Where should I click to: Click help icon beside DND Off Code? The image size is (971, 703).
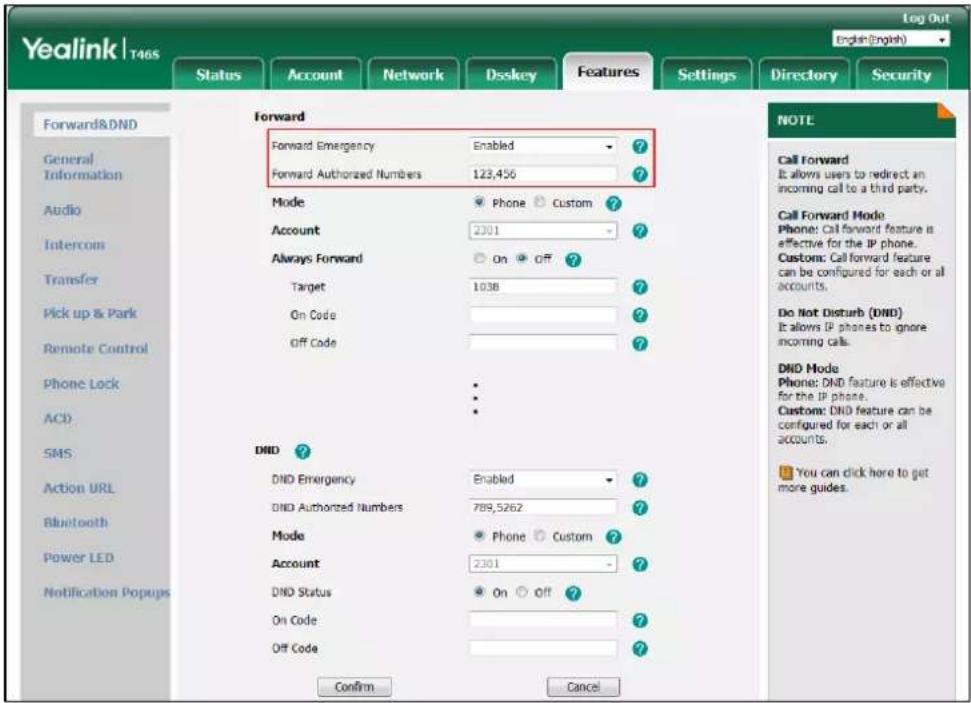point(640,649)
